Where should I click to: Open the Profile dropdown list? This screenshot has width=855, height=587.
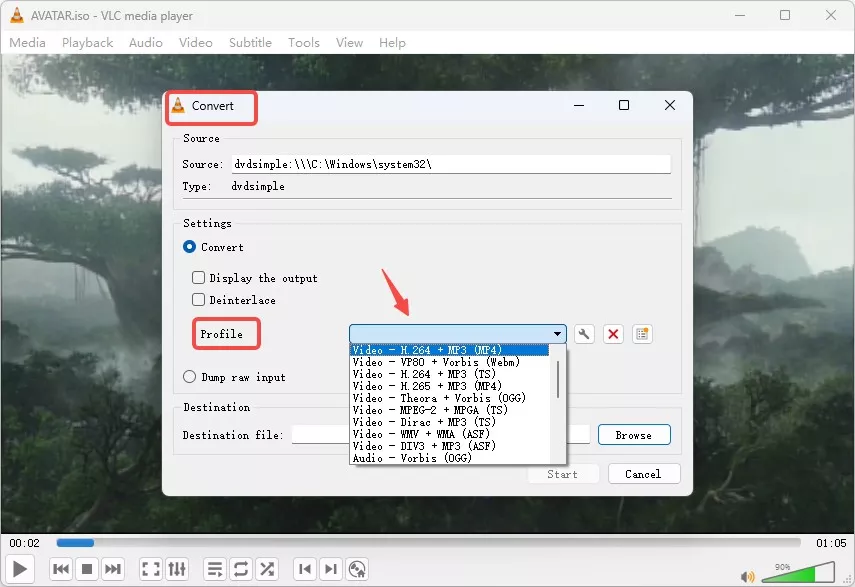click(556, 334)
